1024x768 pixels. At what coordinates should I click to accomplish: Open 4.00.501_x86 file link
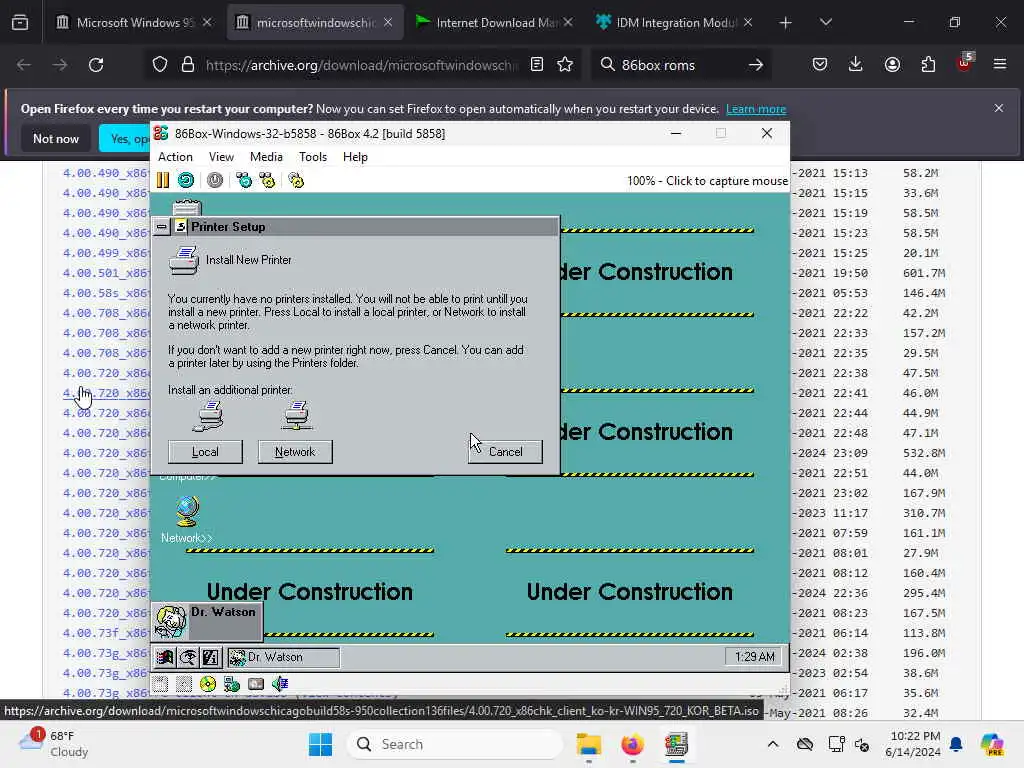click(x=106, y=273)
